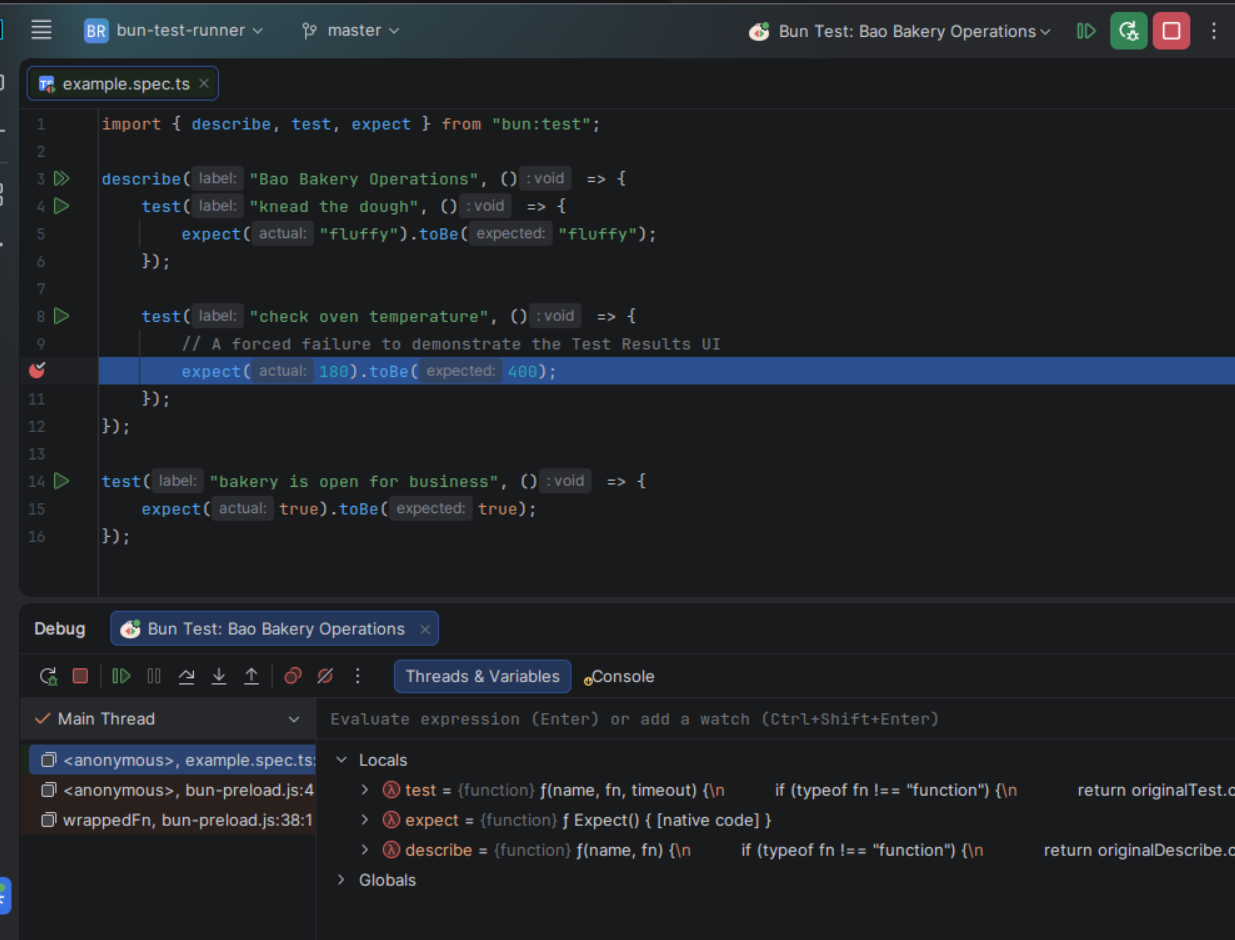
Task: Click Resume Program in the top toolbar
Action: [x=1086, y=31]
